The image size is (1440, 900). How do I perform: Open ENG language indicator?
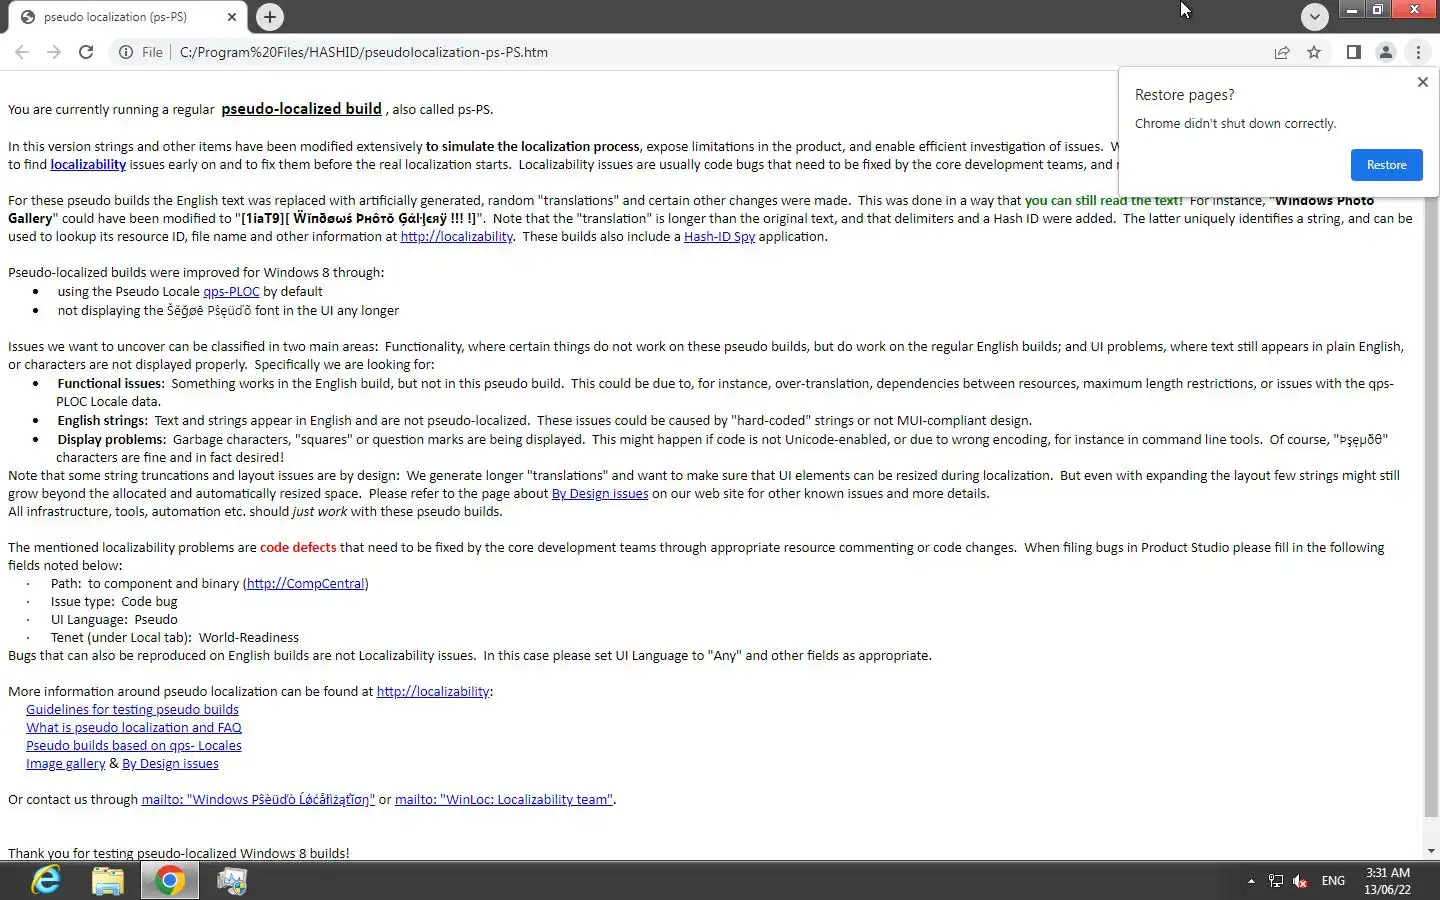click(1333, 881)
